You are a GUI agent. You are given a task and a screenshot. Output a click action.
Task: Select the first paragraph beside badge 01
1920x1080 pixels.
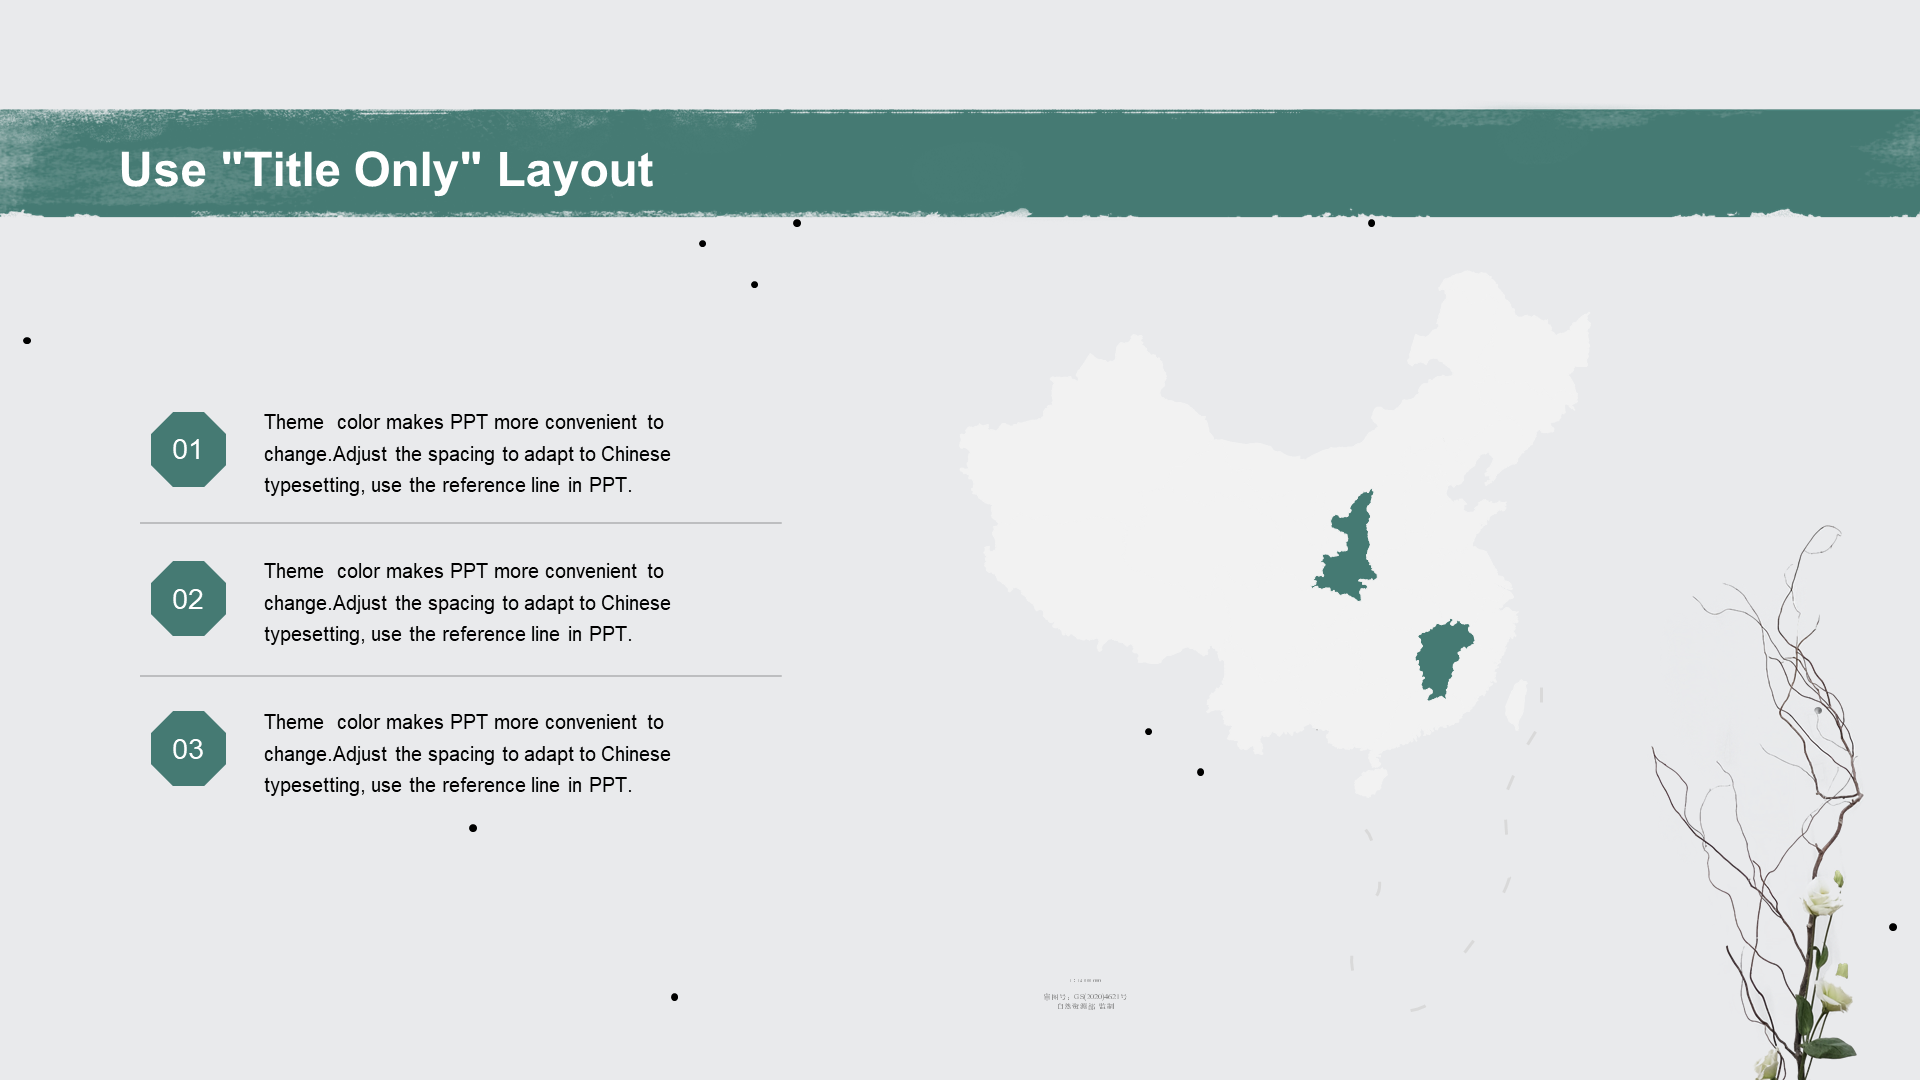click(466, 454)
